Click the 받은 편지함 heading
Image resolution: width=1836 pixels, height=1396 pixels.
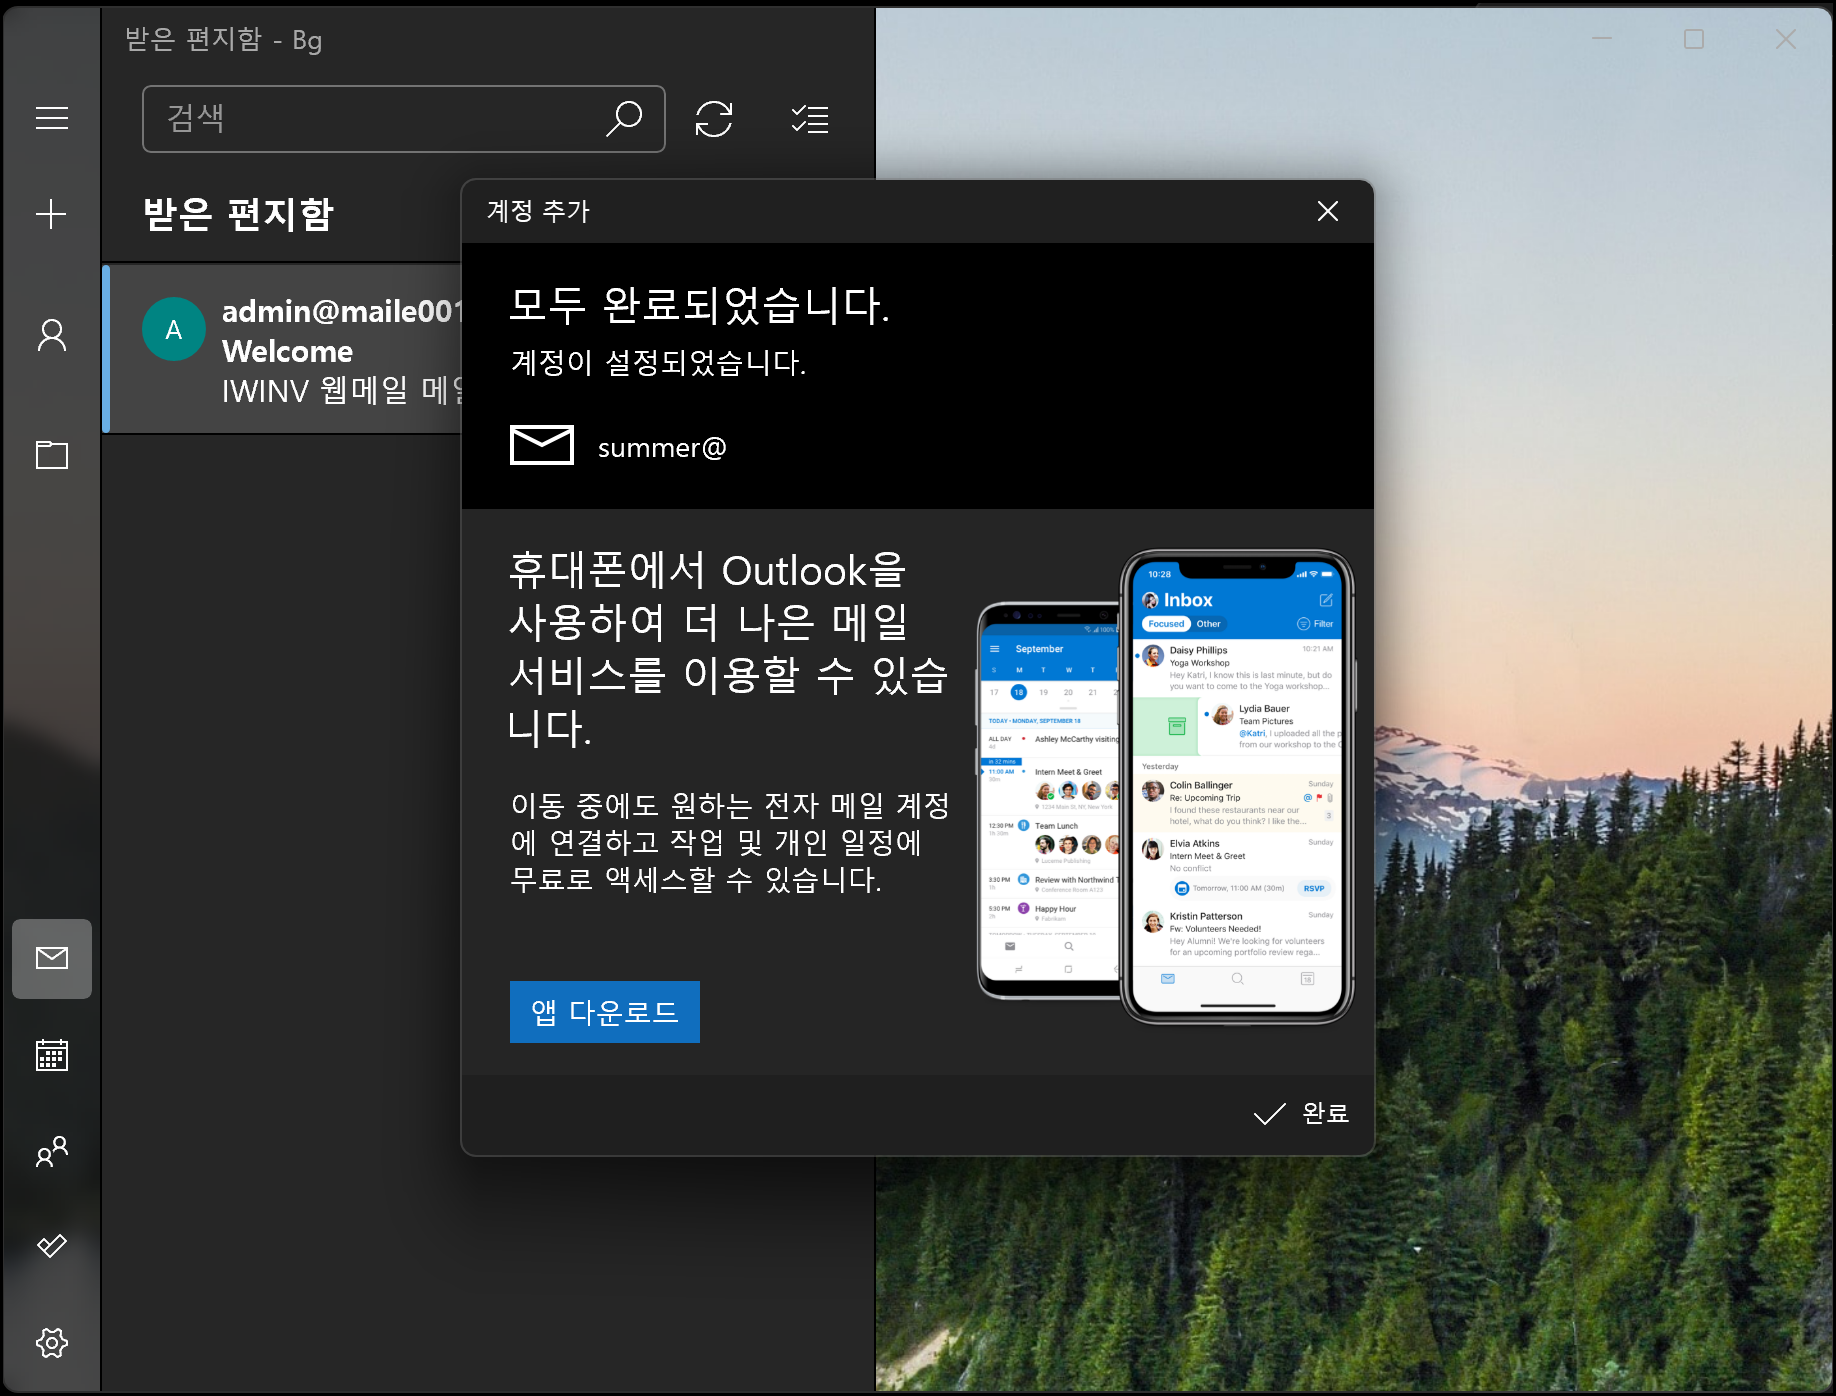tap(238, 213)
